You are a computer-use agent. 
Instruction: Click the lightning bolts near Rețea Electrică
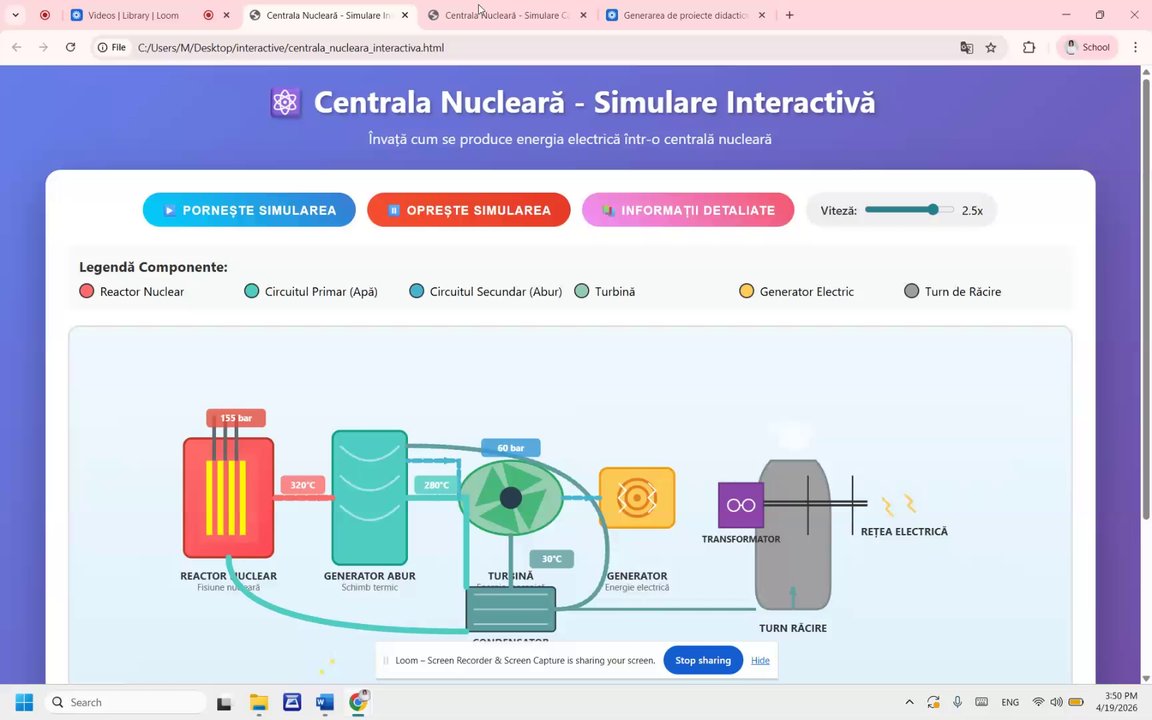coord(899,505)
